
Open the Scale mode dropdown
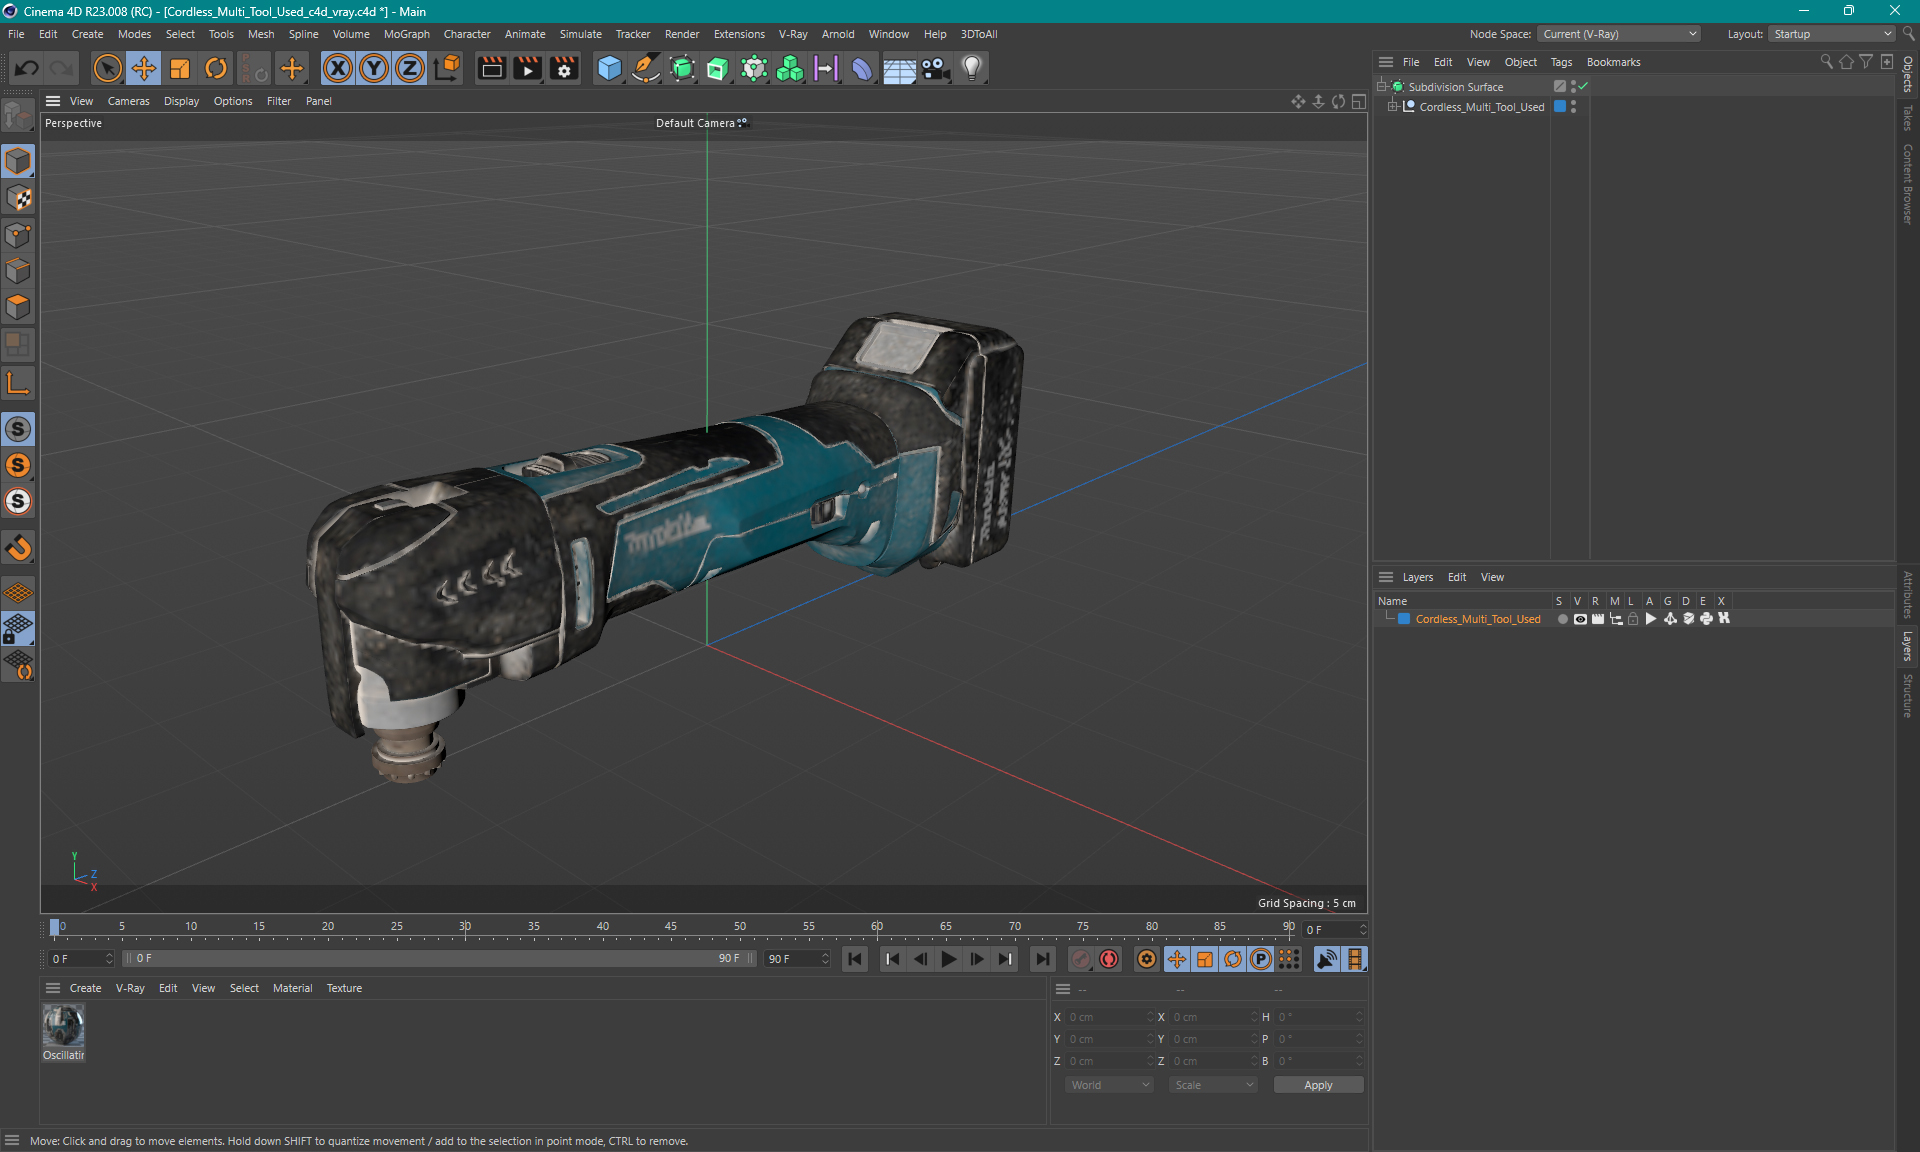[1213, 1085]
